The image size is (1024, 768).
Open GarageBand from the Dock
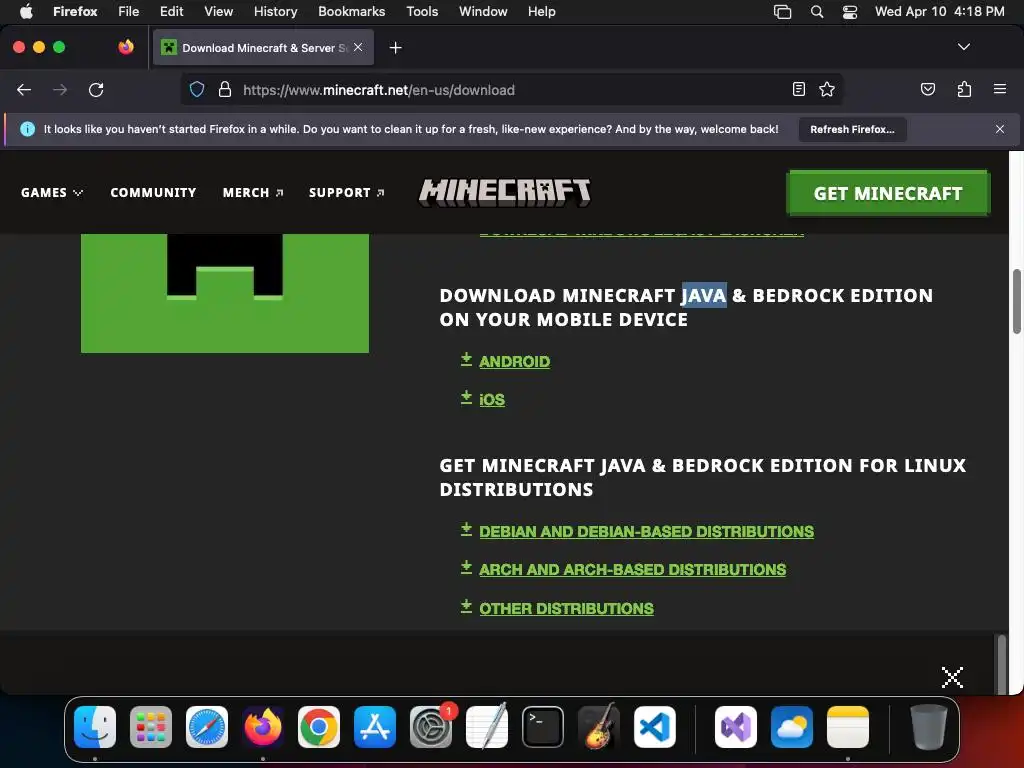tap(599, 727)
